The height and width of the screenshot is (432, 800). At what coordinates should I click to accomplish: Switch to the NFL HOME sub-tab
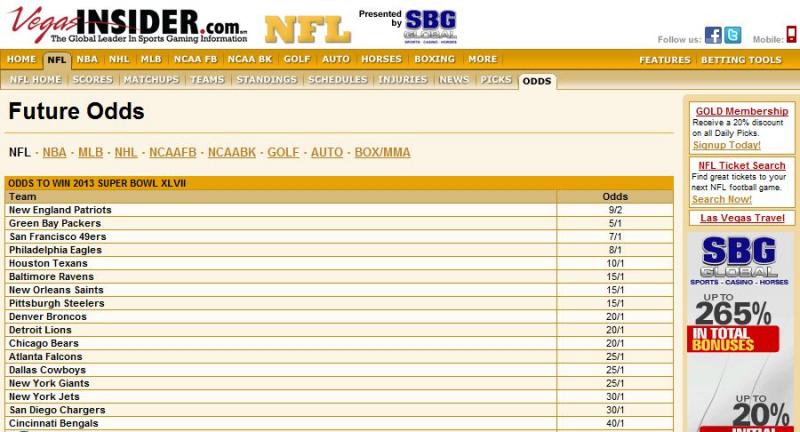35,80
